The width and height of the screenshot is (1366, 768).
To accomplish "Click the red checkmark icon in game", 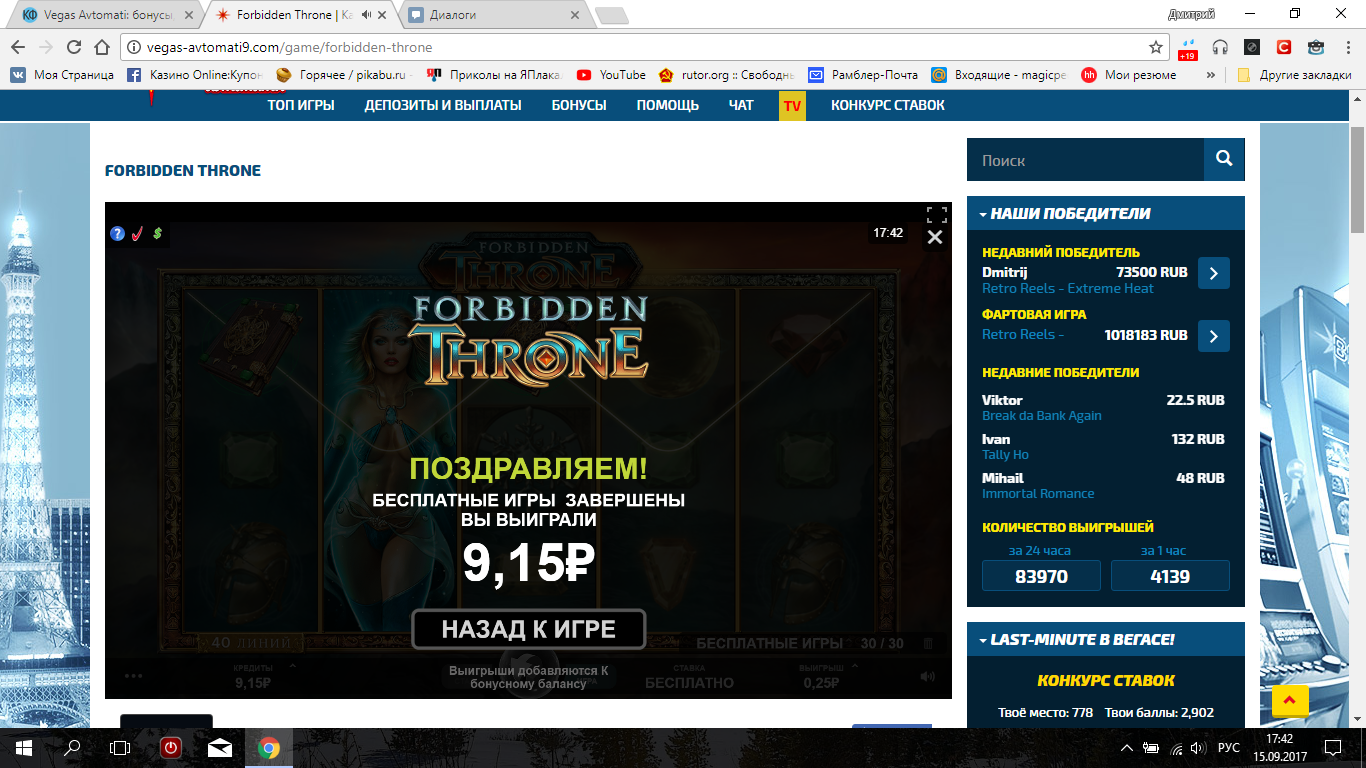I will [137, 234].
